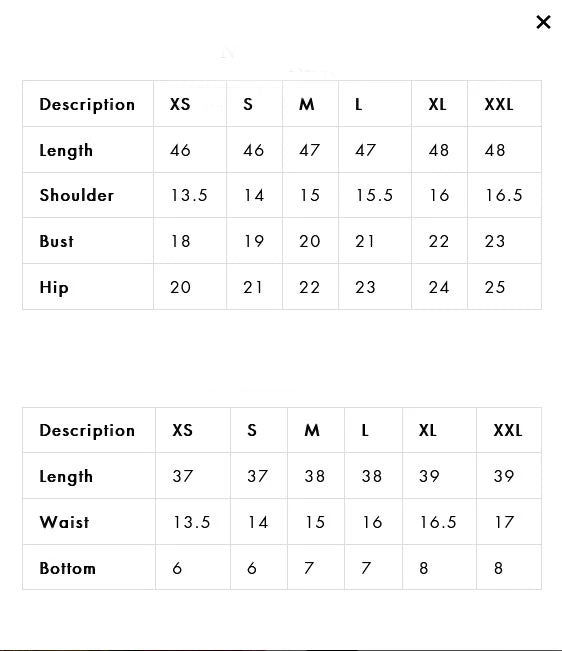
Task: Select Length value 46 under size S
Action: [x=254, y=150]
